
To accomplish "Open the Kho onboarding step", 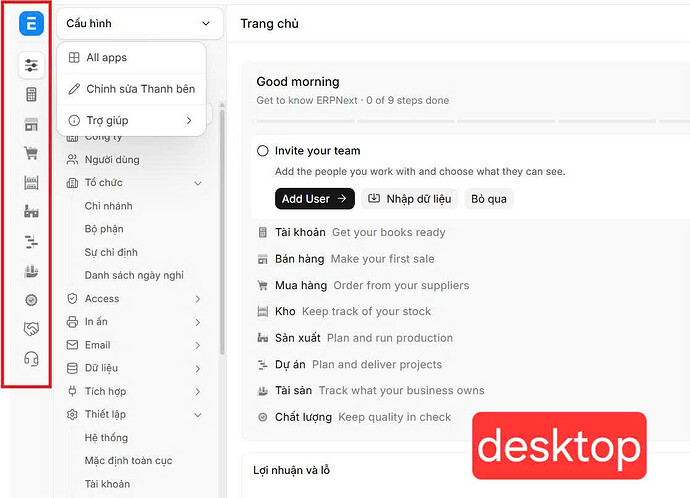I will 344,311.
